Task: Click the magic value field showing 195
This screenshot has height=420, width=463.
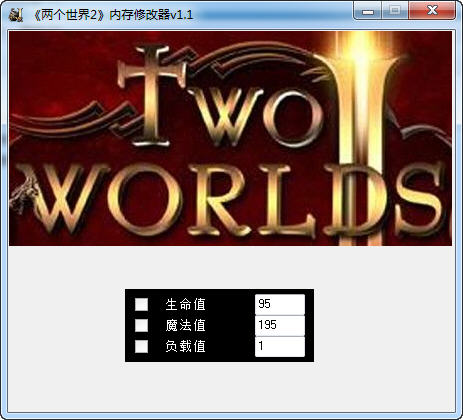Action: [x=280, y=325]
